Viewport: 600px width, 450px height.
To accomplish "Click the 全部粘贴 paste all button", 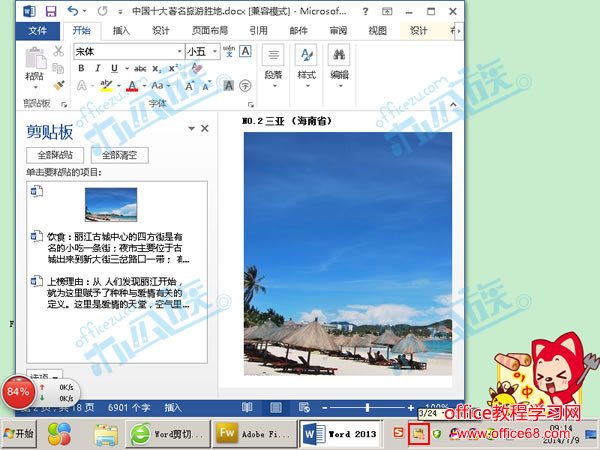I will (x=55, y=155).
